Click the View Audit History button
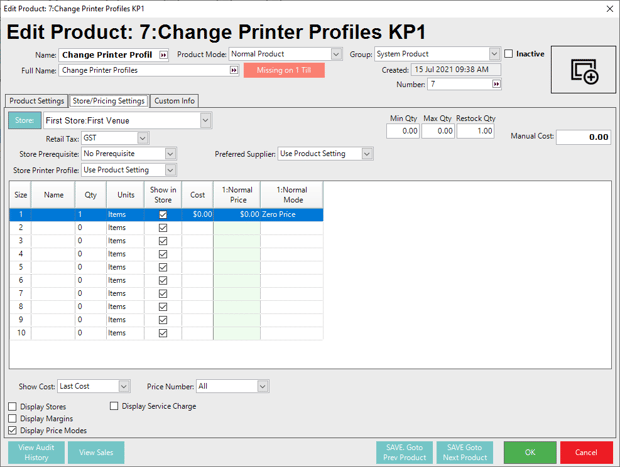The image size is (620, 467). (37, 452)
